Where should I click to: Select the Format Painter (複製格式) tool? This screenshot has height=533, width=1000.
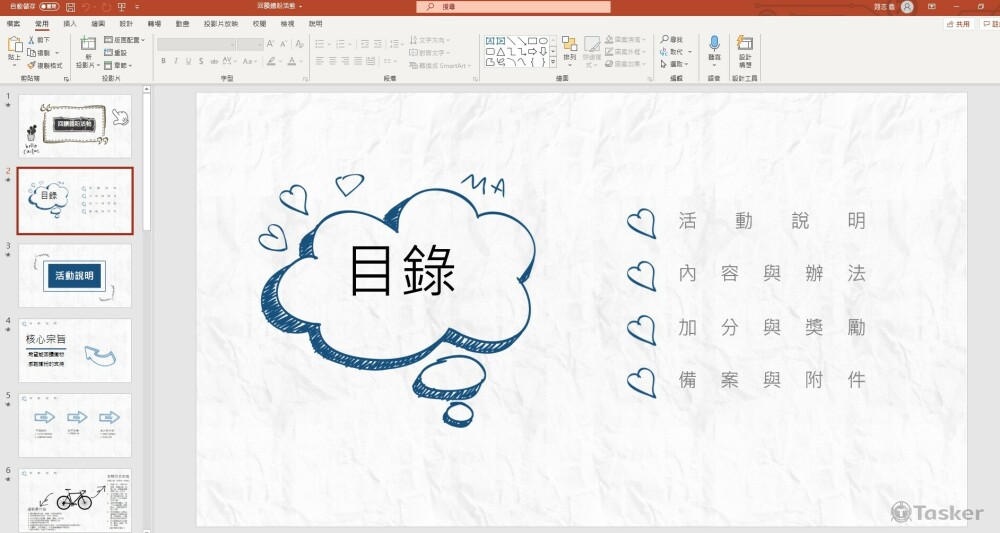click(45, 65)
